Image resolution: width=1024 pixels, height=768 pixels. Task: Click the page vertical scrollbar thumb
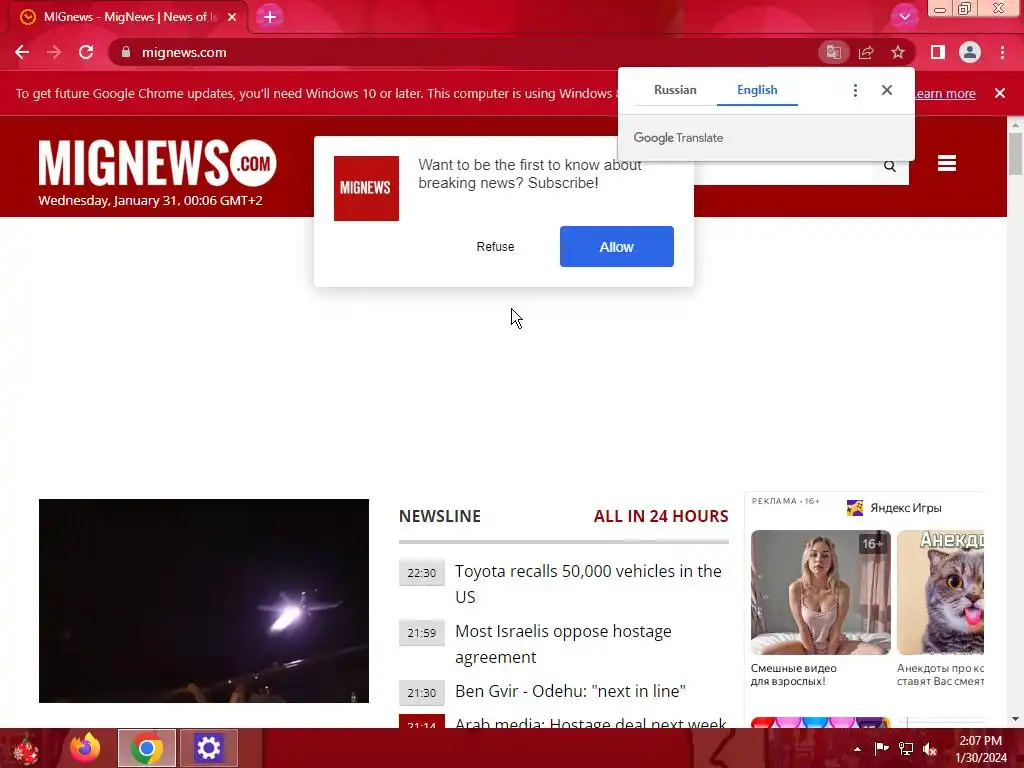(x=1015, y=153)
